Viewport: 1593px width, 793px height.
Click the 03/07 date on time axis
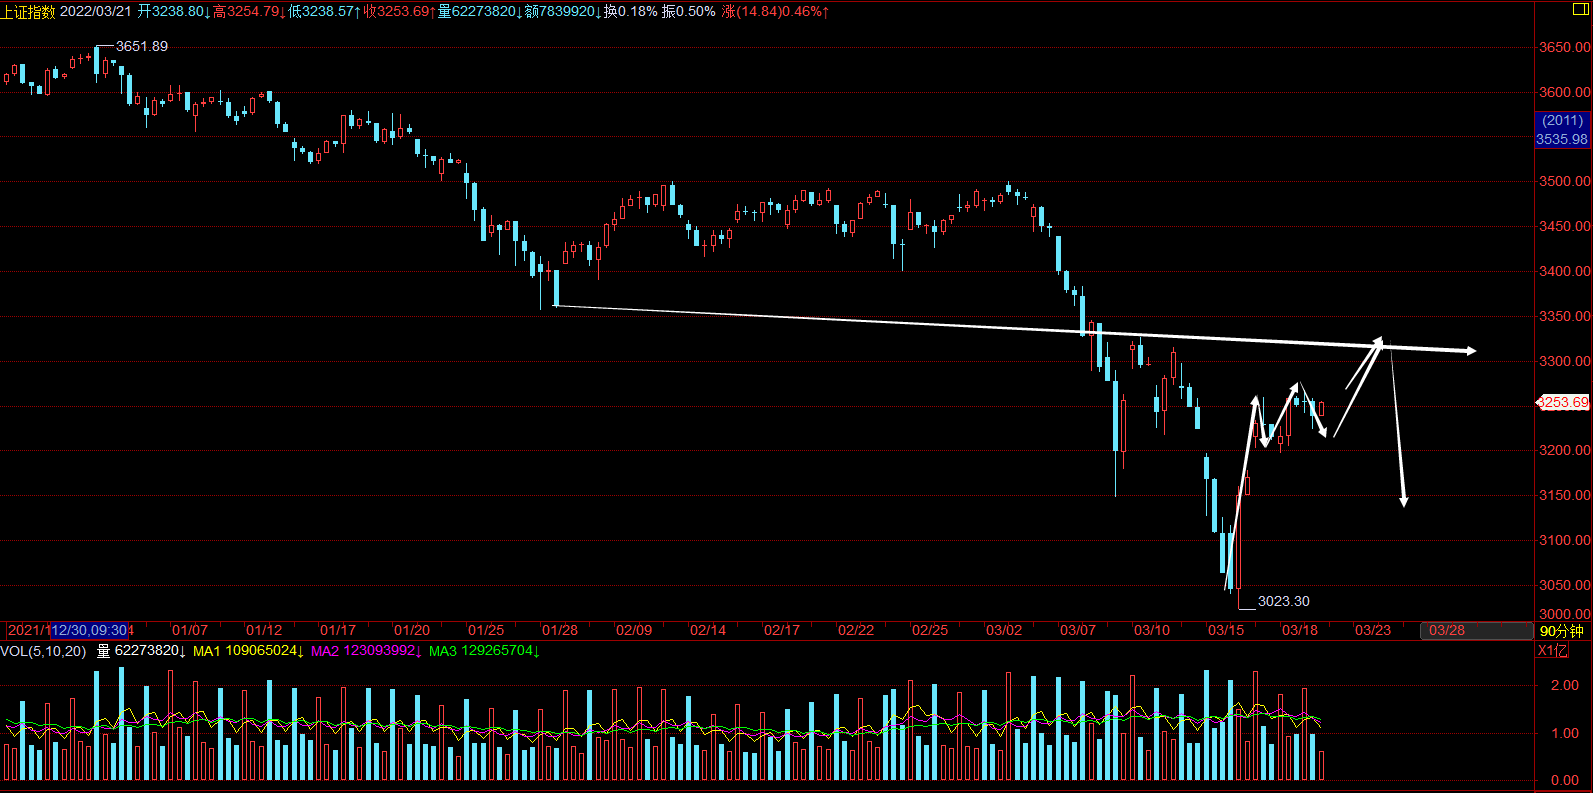click(x=1078, y=631)
